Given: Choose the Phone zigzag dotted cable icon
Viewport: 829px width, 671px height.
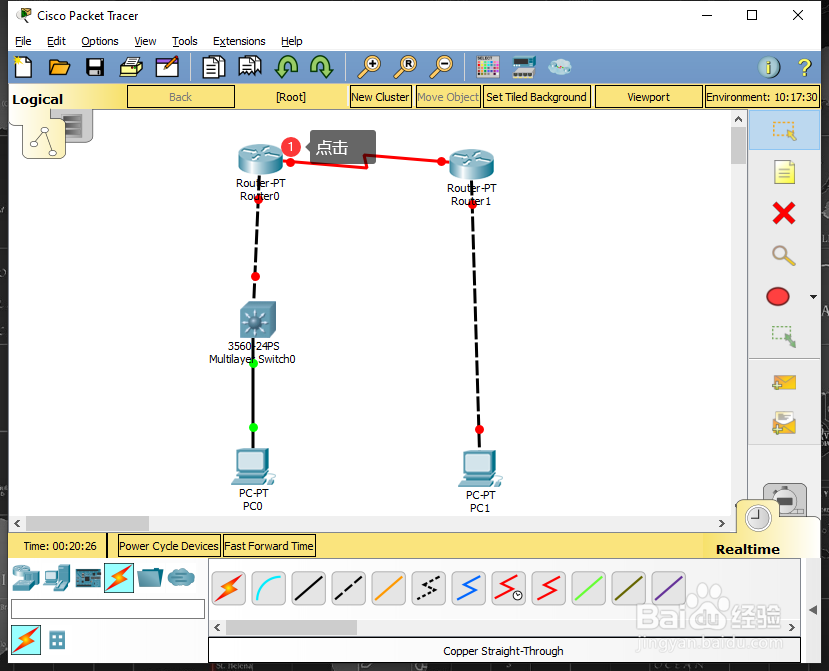Looking at the screenshot, I should [428, 588].
